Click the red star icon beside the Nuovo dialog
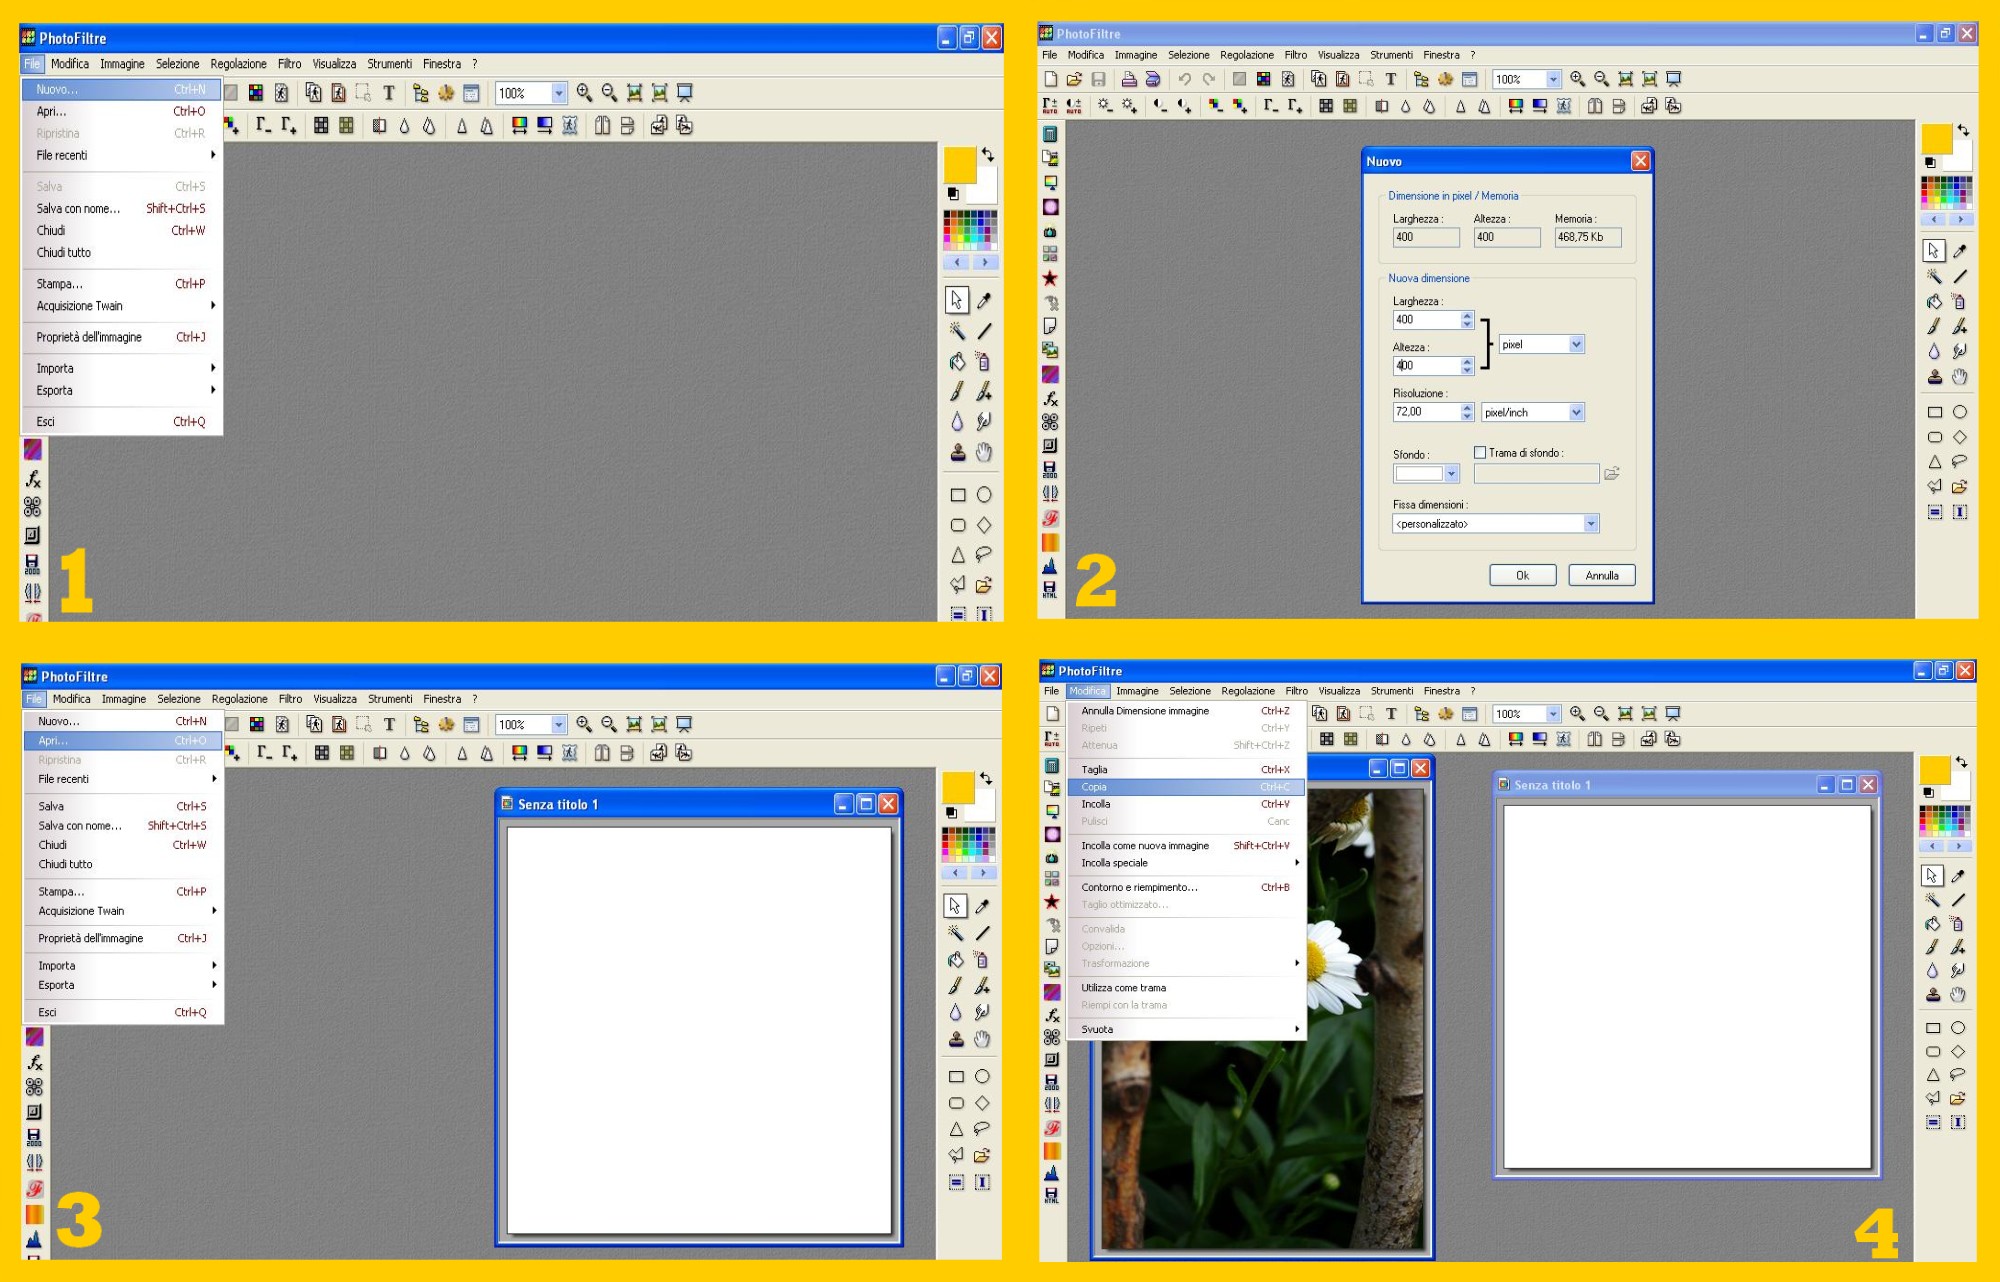Image resolution: width=2000 pixels, height=1282 pixels. (x=1050, y=278)
